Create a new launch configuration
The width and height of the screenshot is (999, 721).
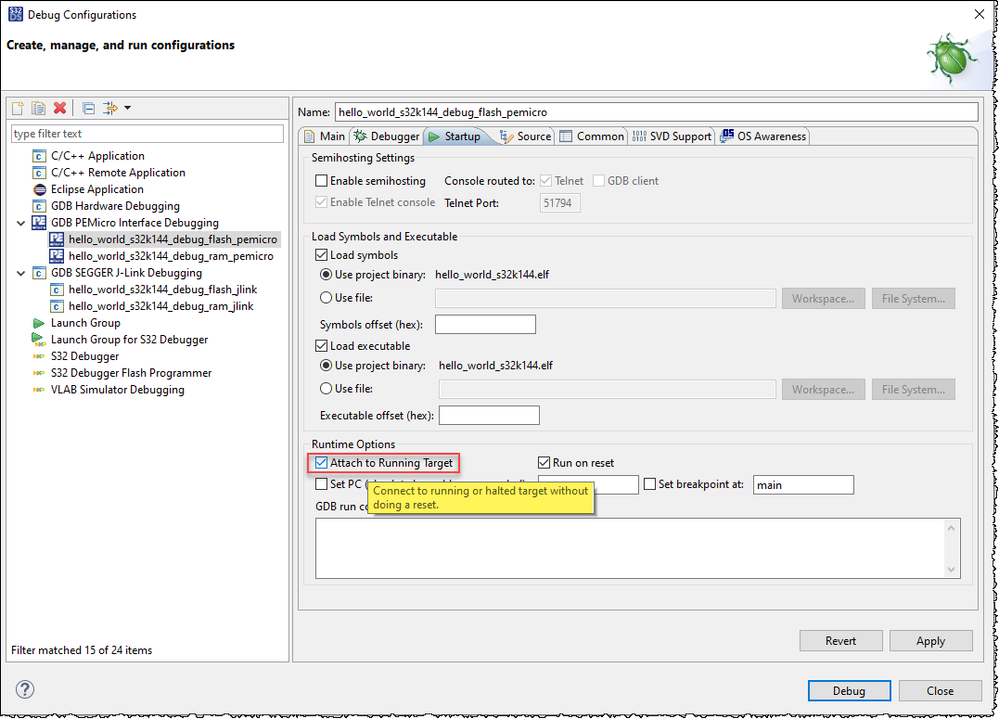coord(17,108)
